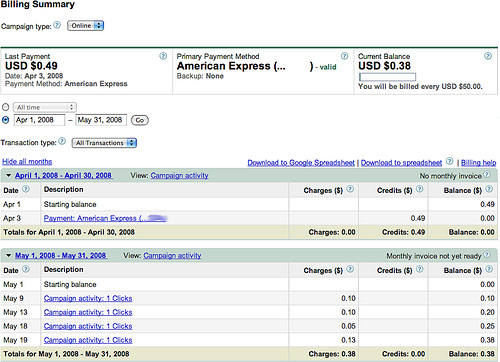
Task: Open Campaign activity view for April
Action: point(179,176)
